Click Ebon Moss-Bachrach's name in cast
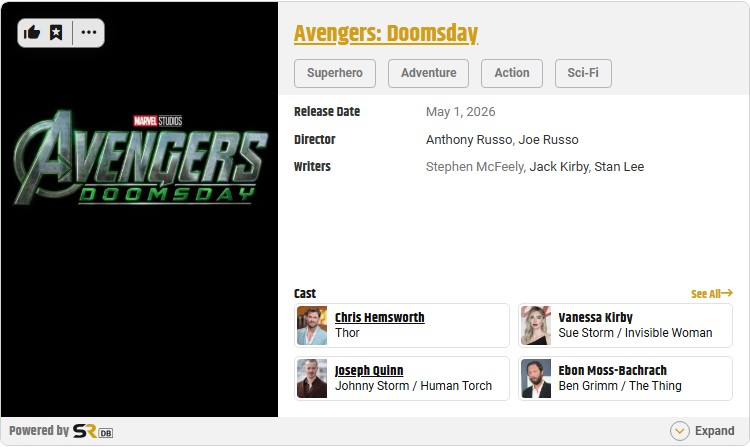750x447 pixels. click(x=612, y=371)
